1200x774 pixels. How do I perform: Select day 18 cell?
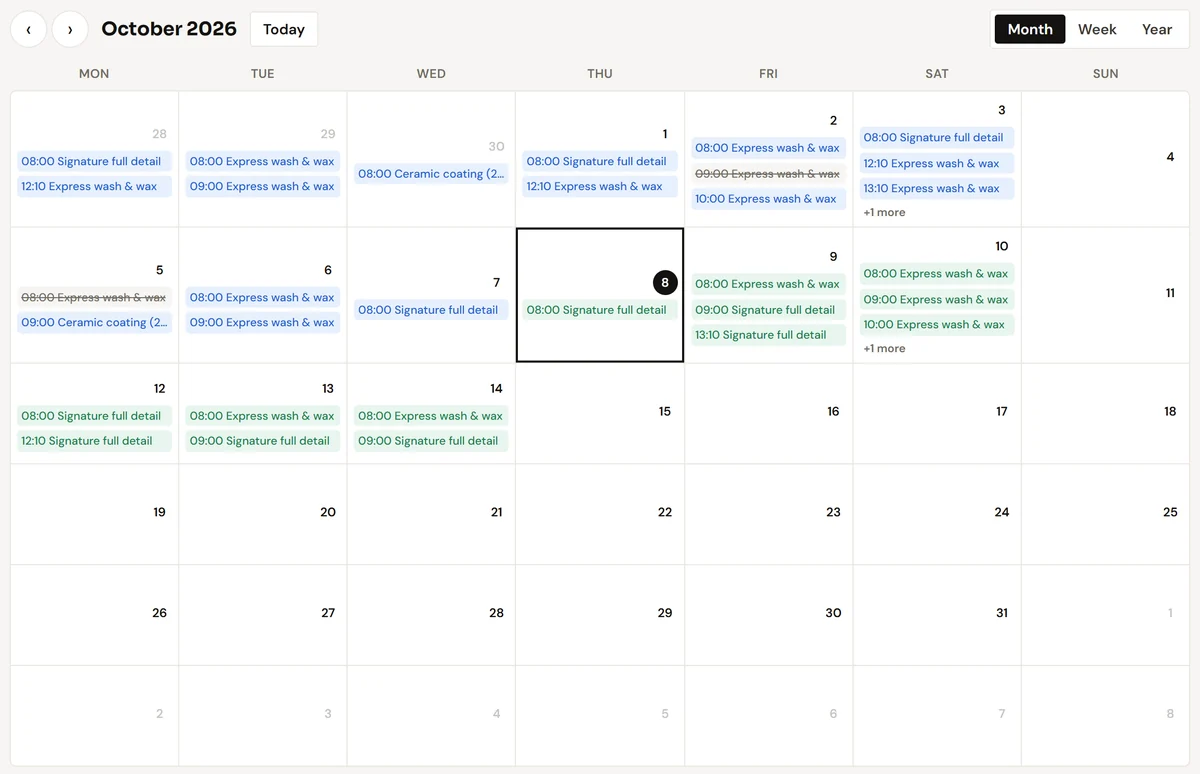tap(1105, 413)
